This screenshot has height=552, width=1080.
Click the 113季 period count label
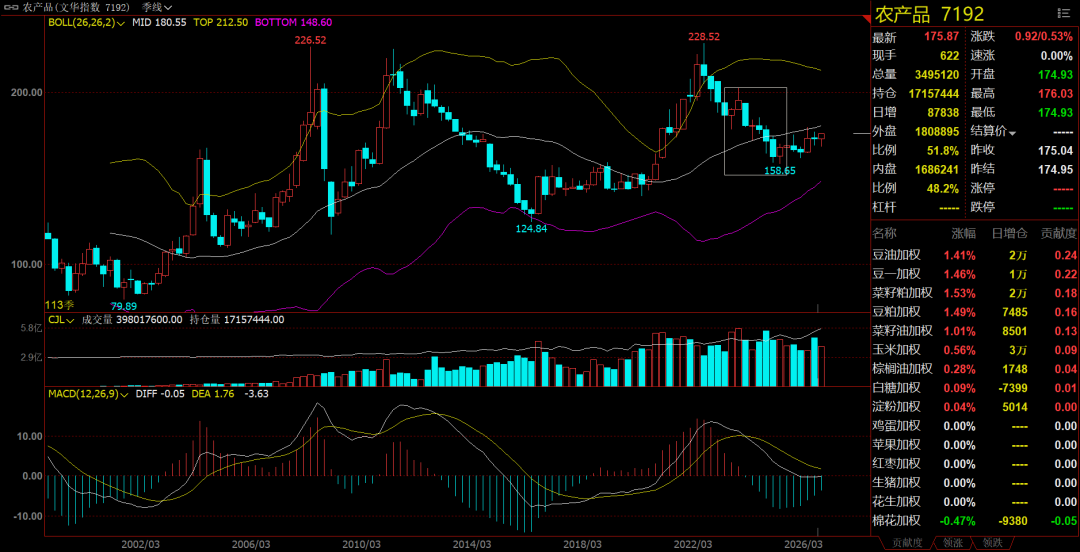[59, 305]
